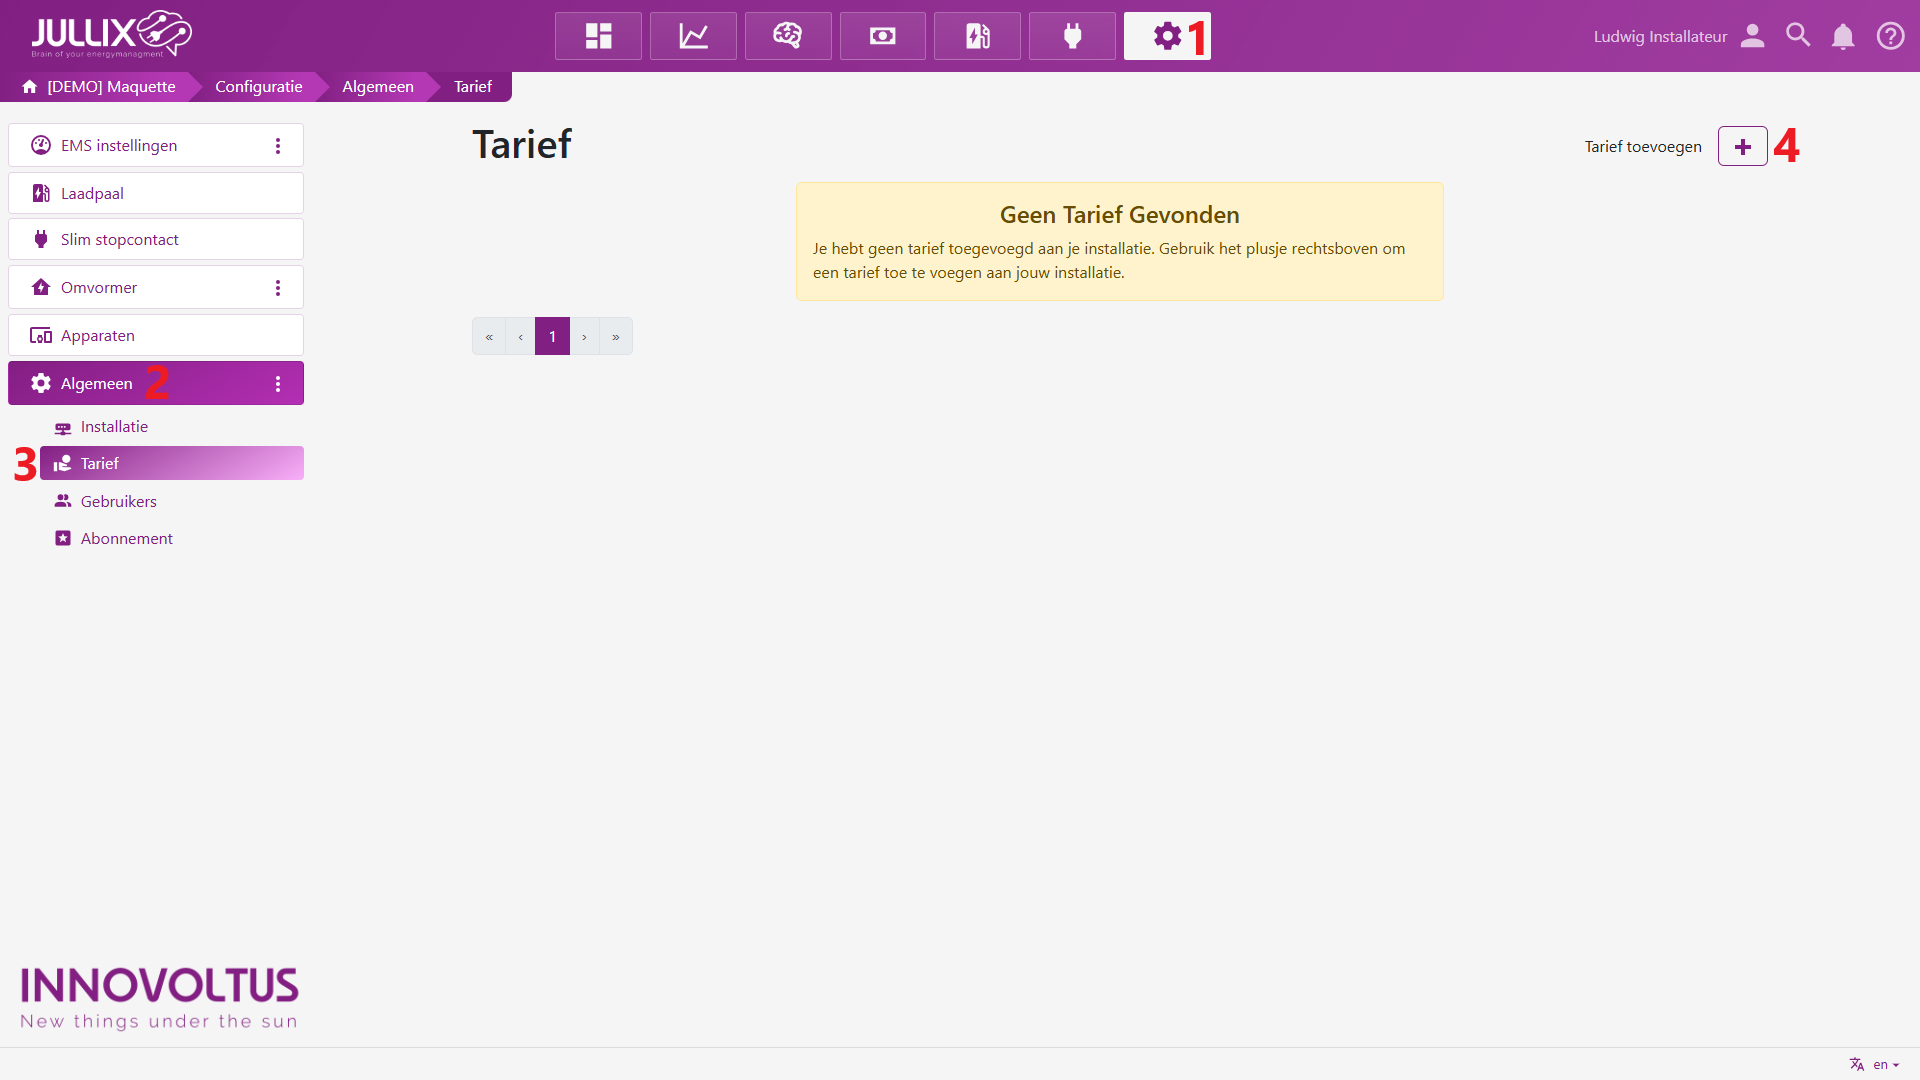The width and height of the screenshot is (1920, 1080).
Task: Open the money cost icon in top bar
Action: click(x=882, y=36)
